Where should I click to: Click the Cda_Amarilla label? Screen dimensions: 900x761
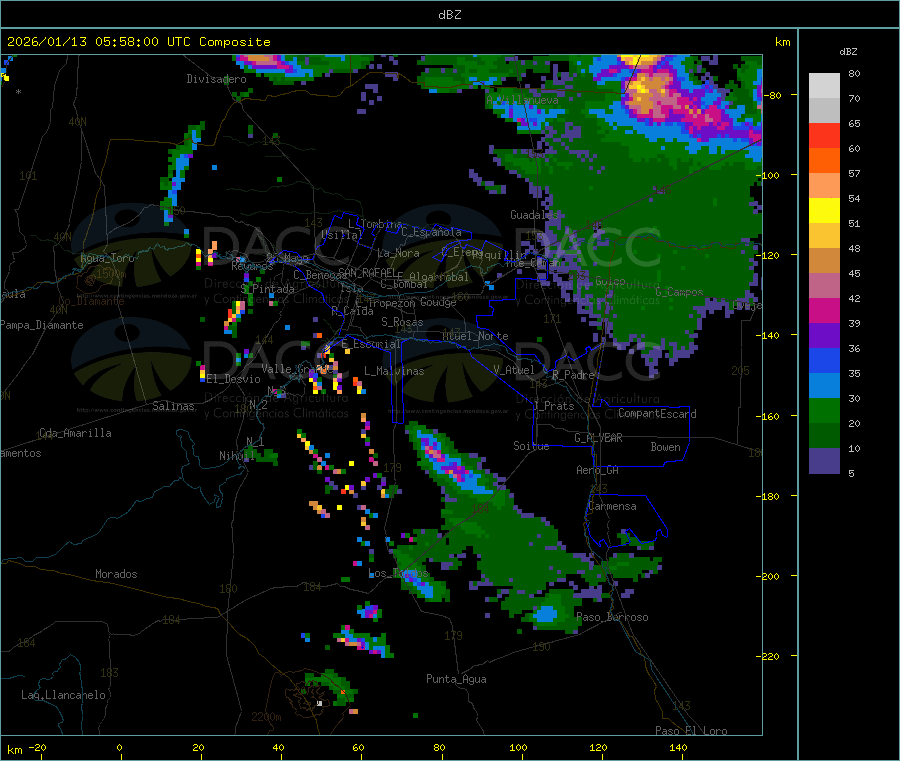coord(75,433)
